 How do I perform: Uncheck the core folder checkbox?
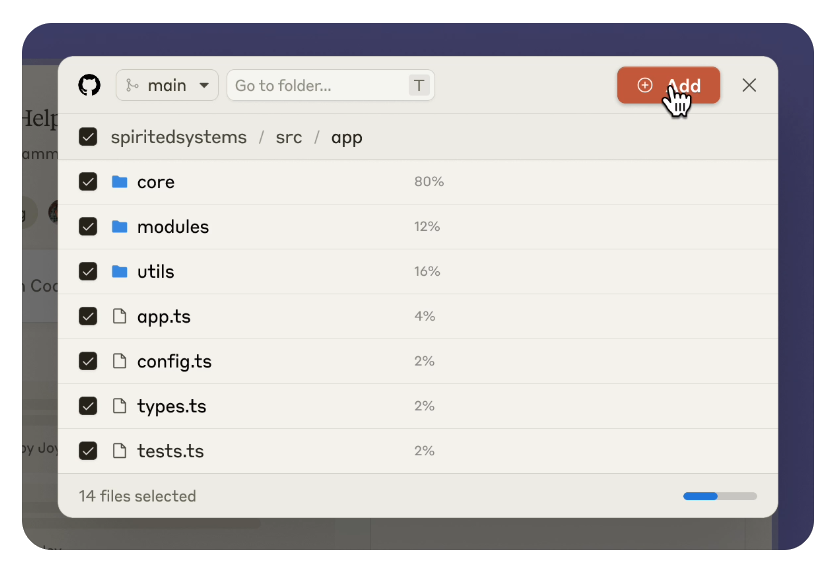click(x=88, y=182)
